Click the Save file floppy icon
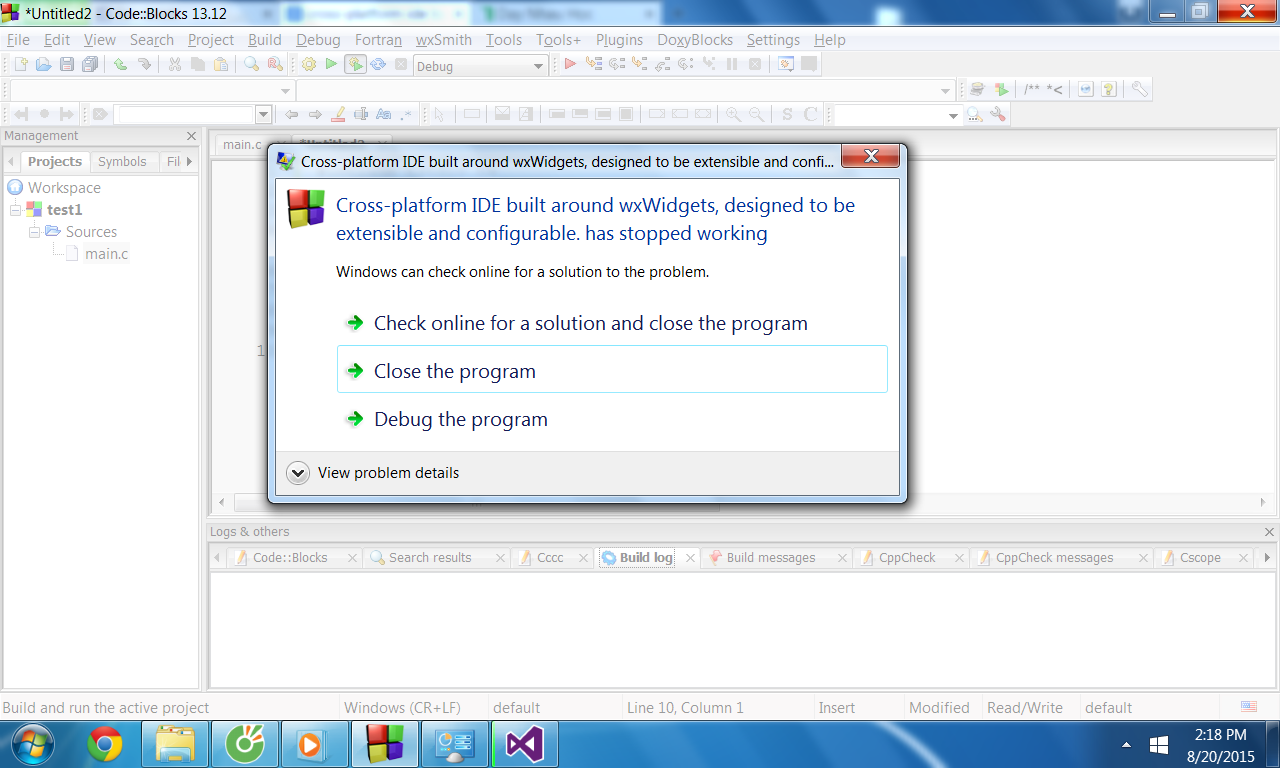Image resolution: width=1280 pixels, height=768 pixels. 66,65
